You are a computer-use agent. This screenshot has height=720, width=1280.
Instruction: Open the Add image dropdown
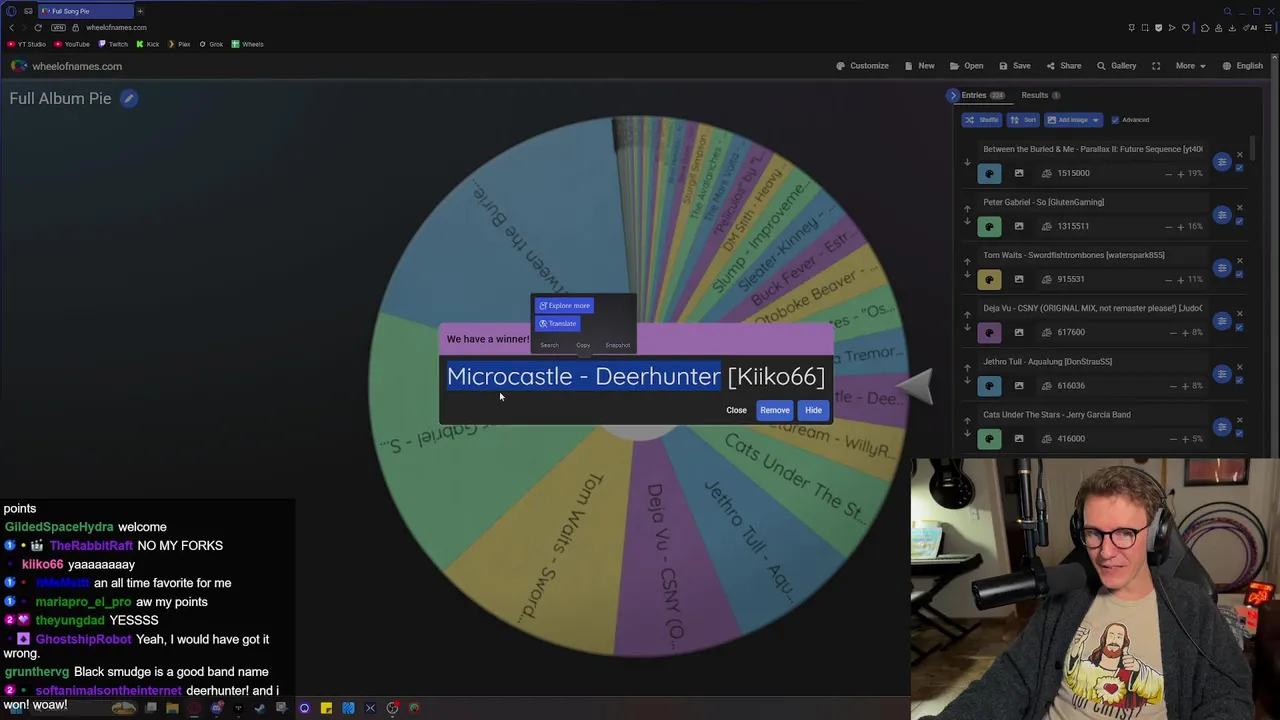(1072, 120)
